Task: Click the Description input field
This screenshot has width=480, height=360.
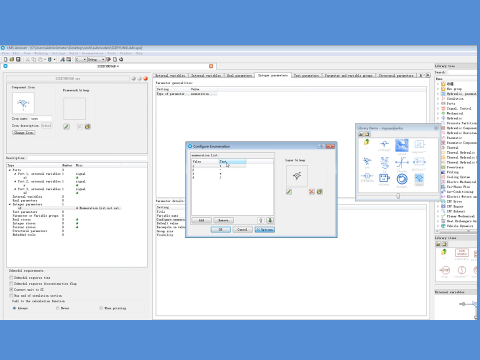Action: point(87,158)
